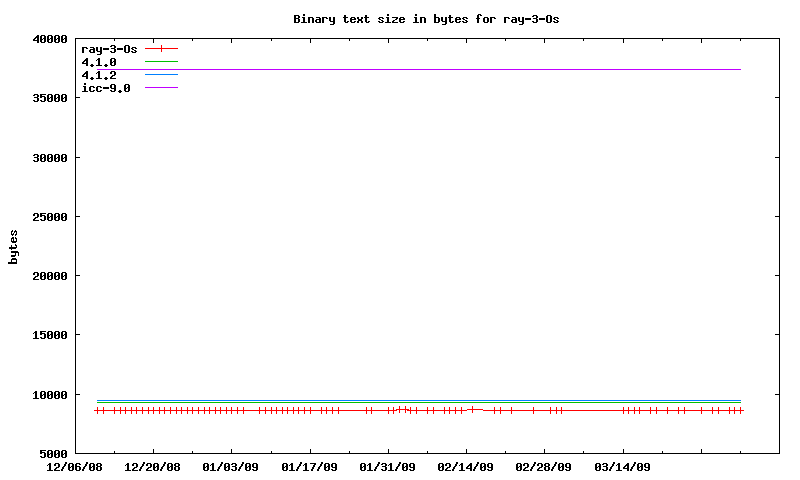Screen dimensions: 800x480
Task: Click the horizontal line just below 40000 bytes
Action: (x=420, y=69)
